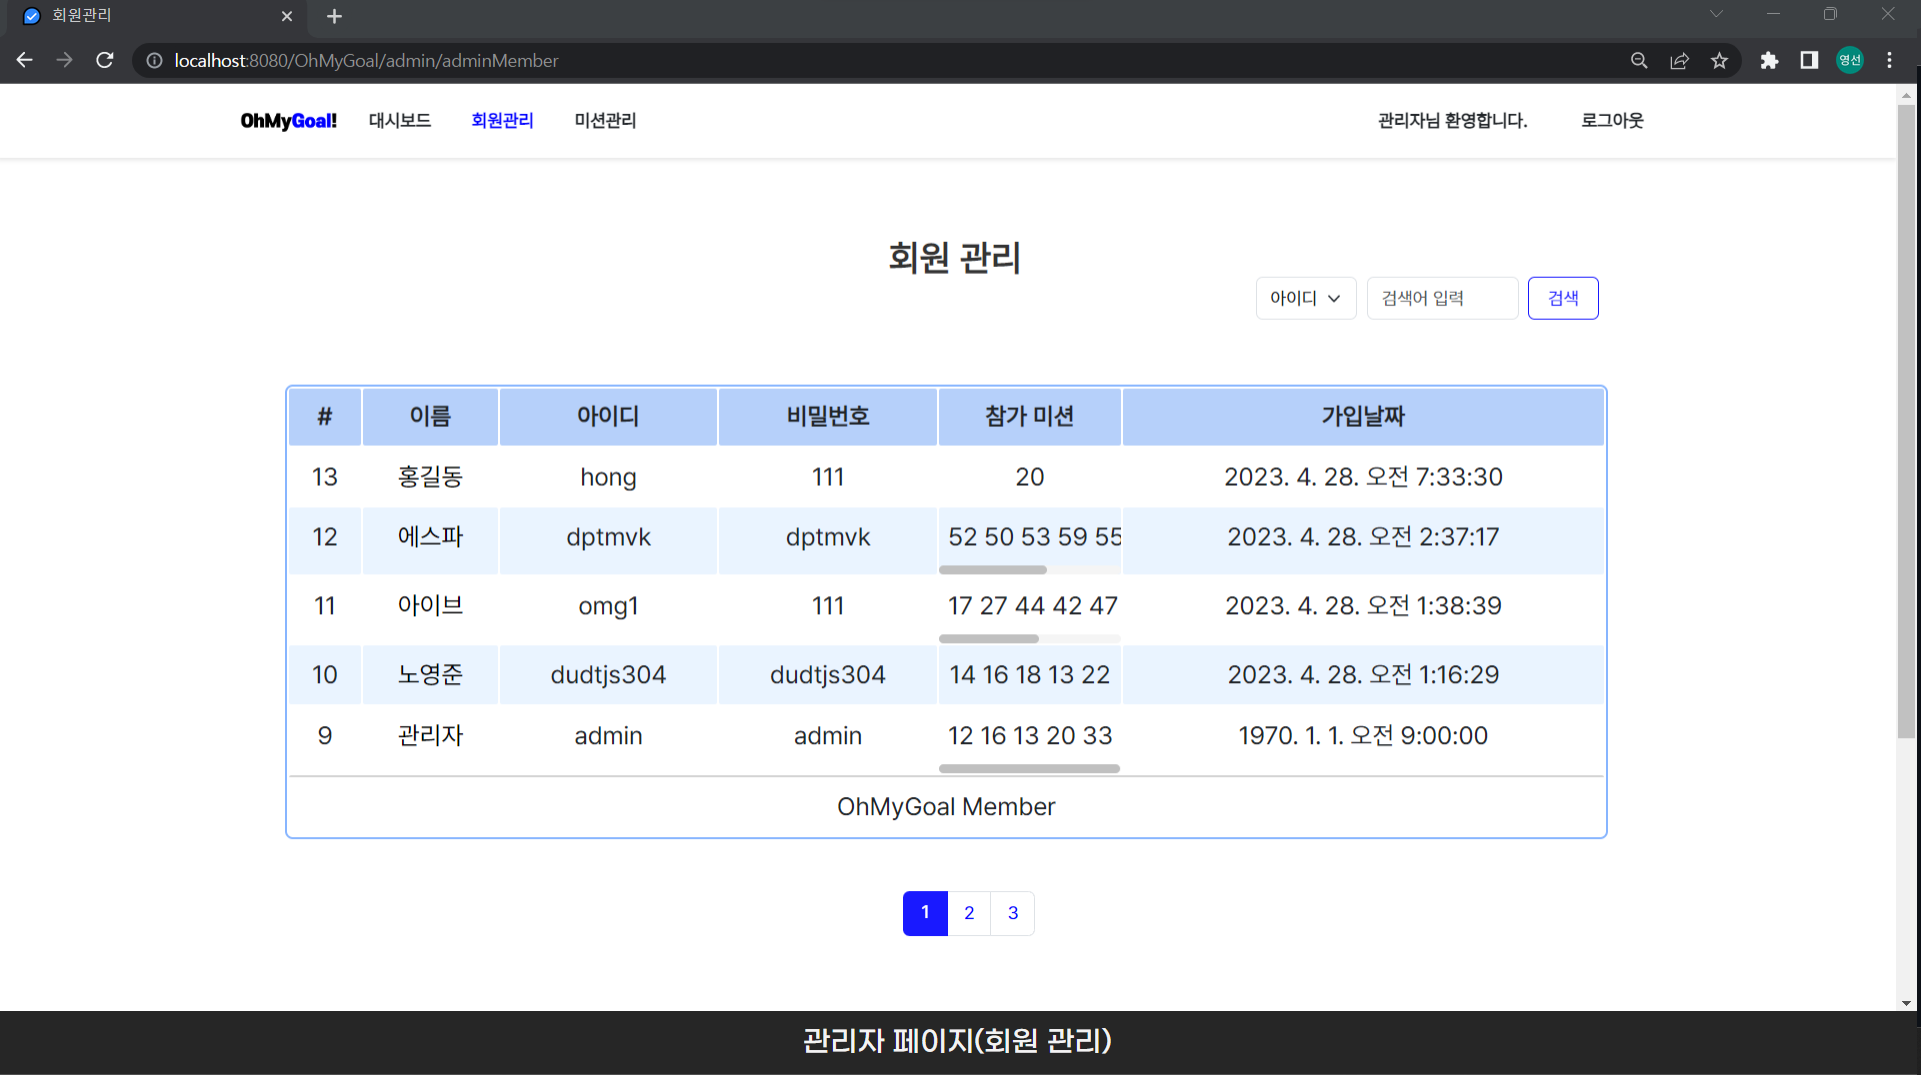1921x1075 pixels.
Task: Click the browser forward arrow
Action: click(x=65, y=60)
